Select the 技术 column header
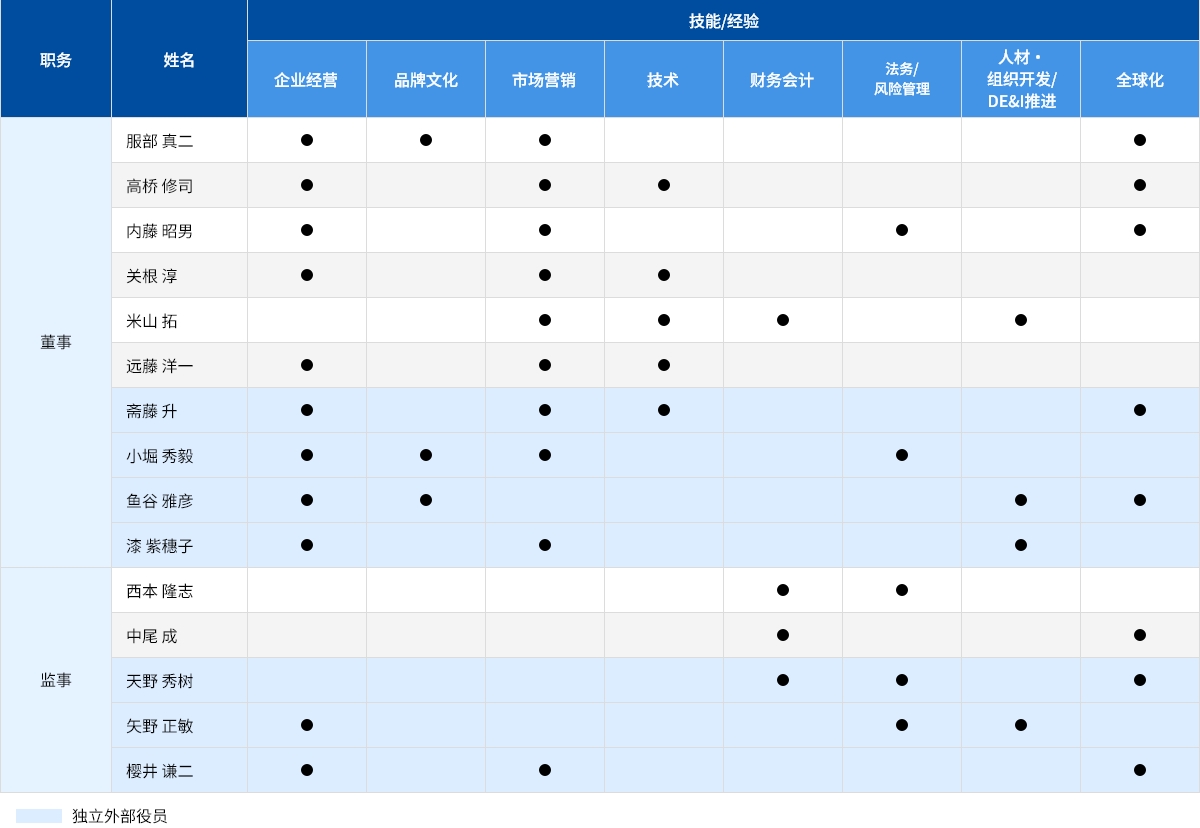1200x828 pixels. (664, 80)
